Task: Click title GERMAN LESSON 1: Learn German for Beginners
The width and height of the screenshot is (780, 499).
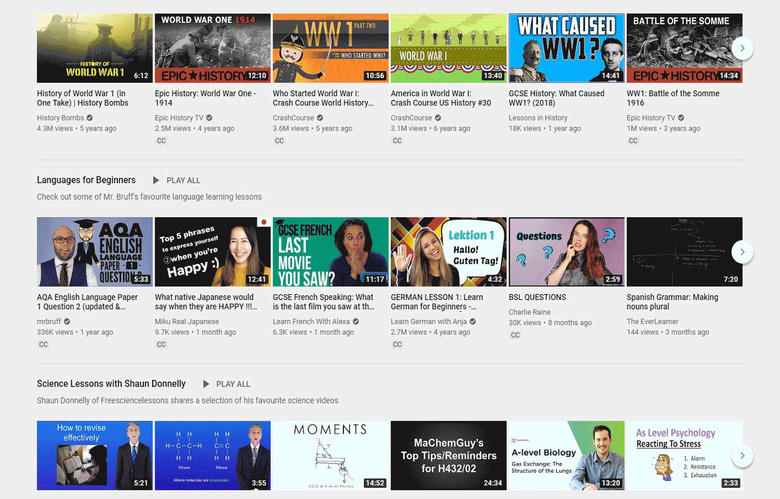Action: click(437, 301)
